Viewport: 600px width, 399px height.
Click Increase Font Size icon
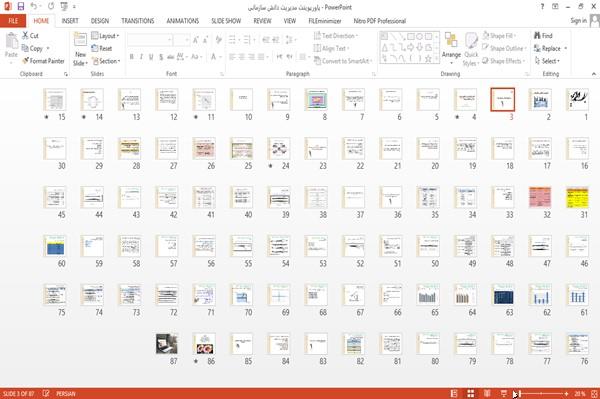pos(196,39)
